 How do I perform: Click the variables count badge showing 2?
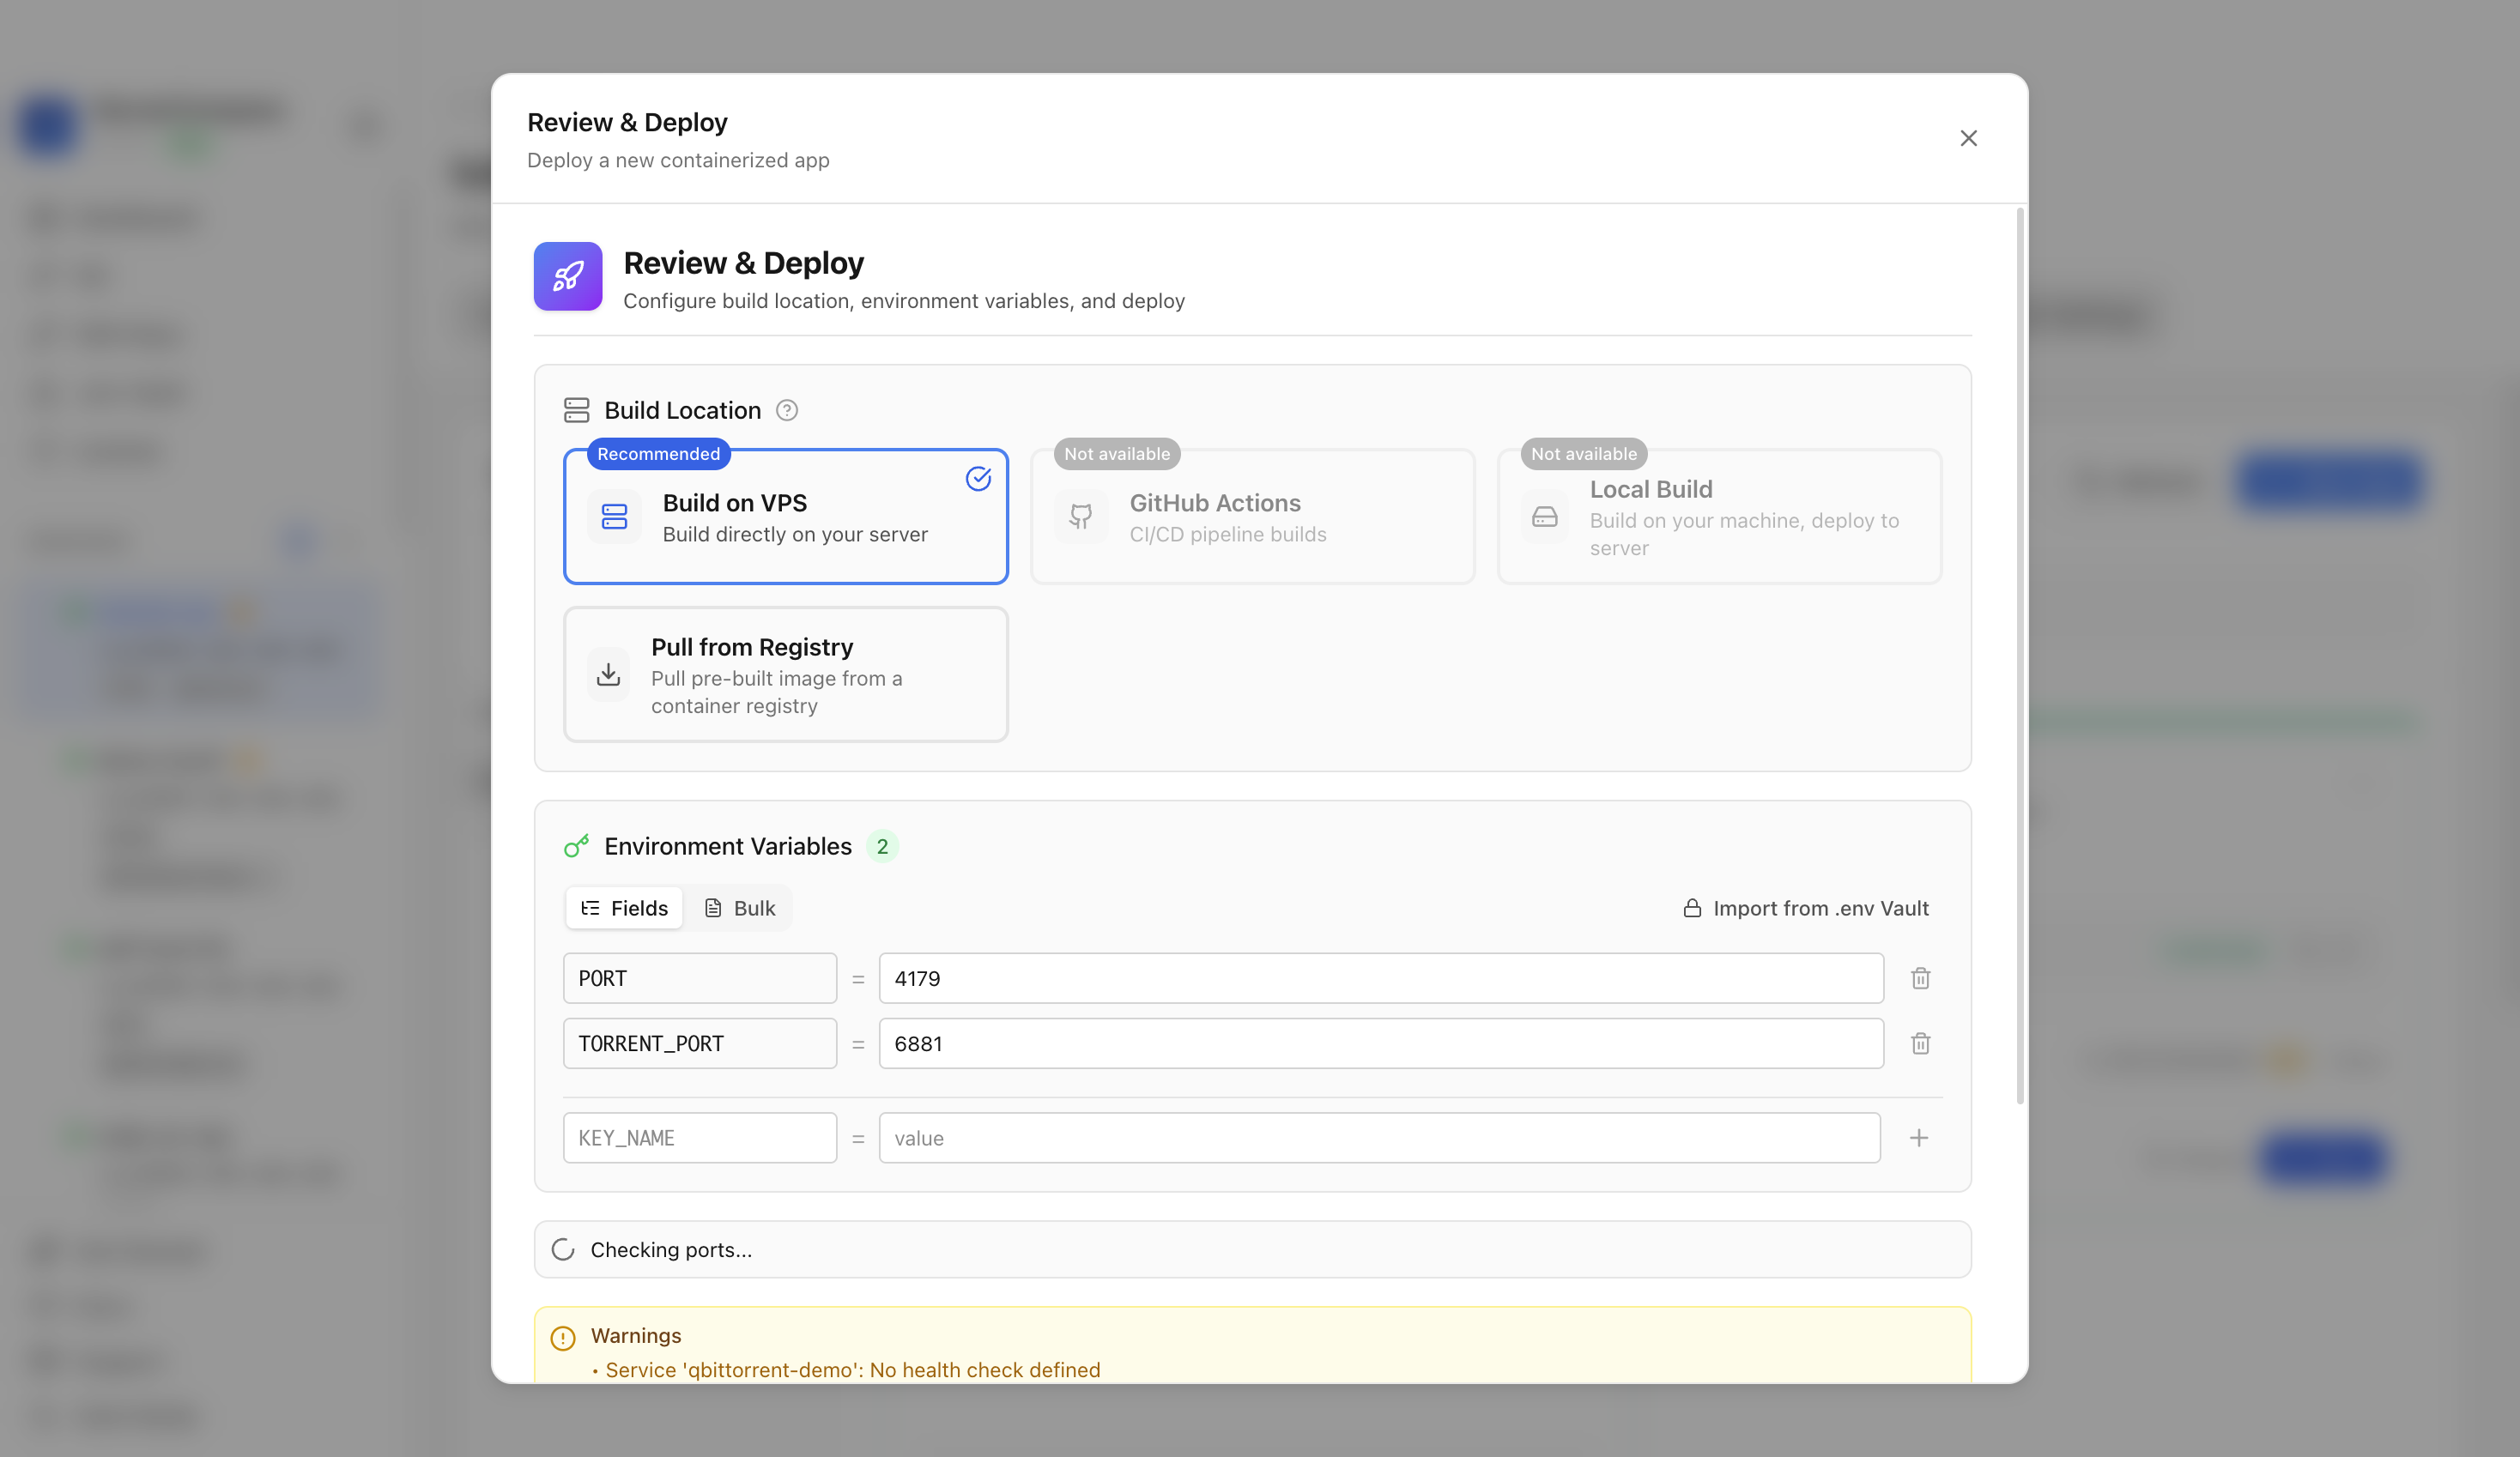pos(882,846)
